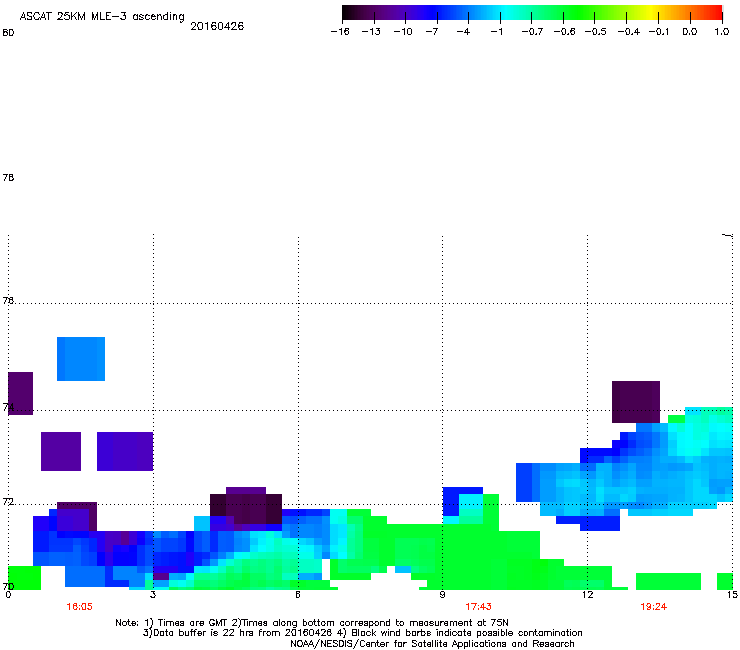
Task: Click the dark purple block near 13 longitude
Action: pos(636,402)
